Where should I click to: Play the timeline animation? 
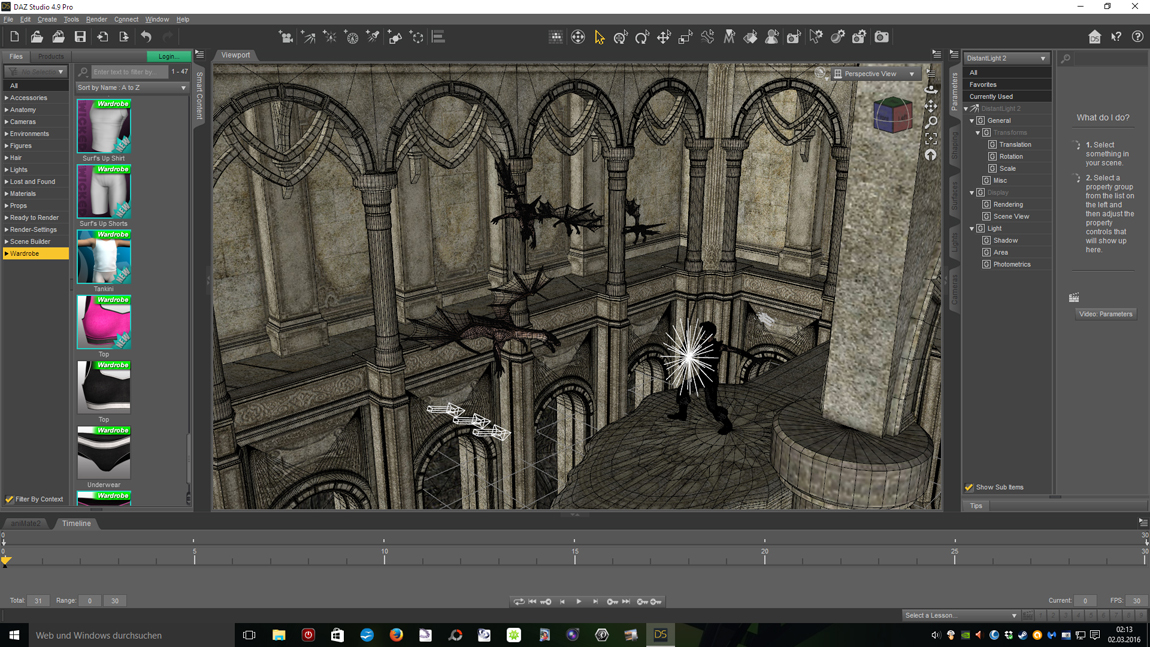(x=579, y=602)
